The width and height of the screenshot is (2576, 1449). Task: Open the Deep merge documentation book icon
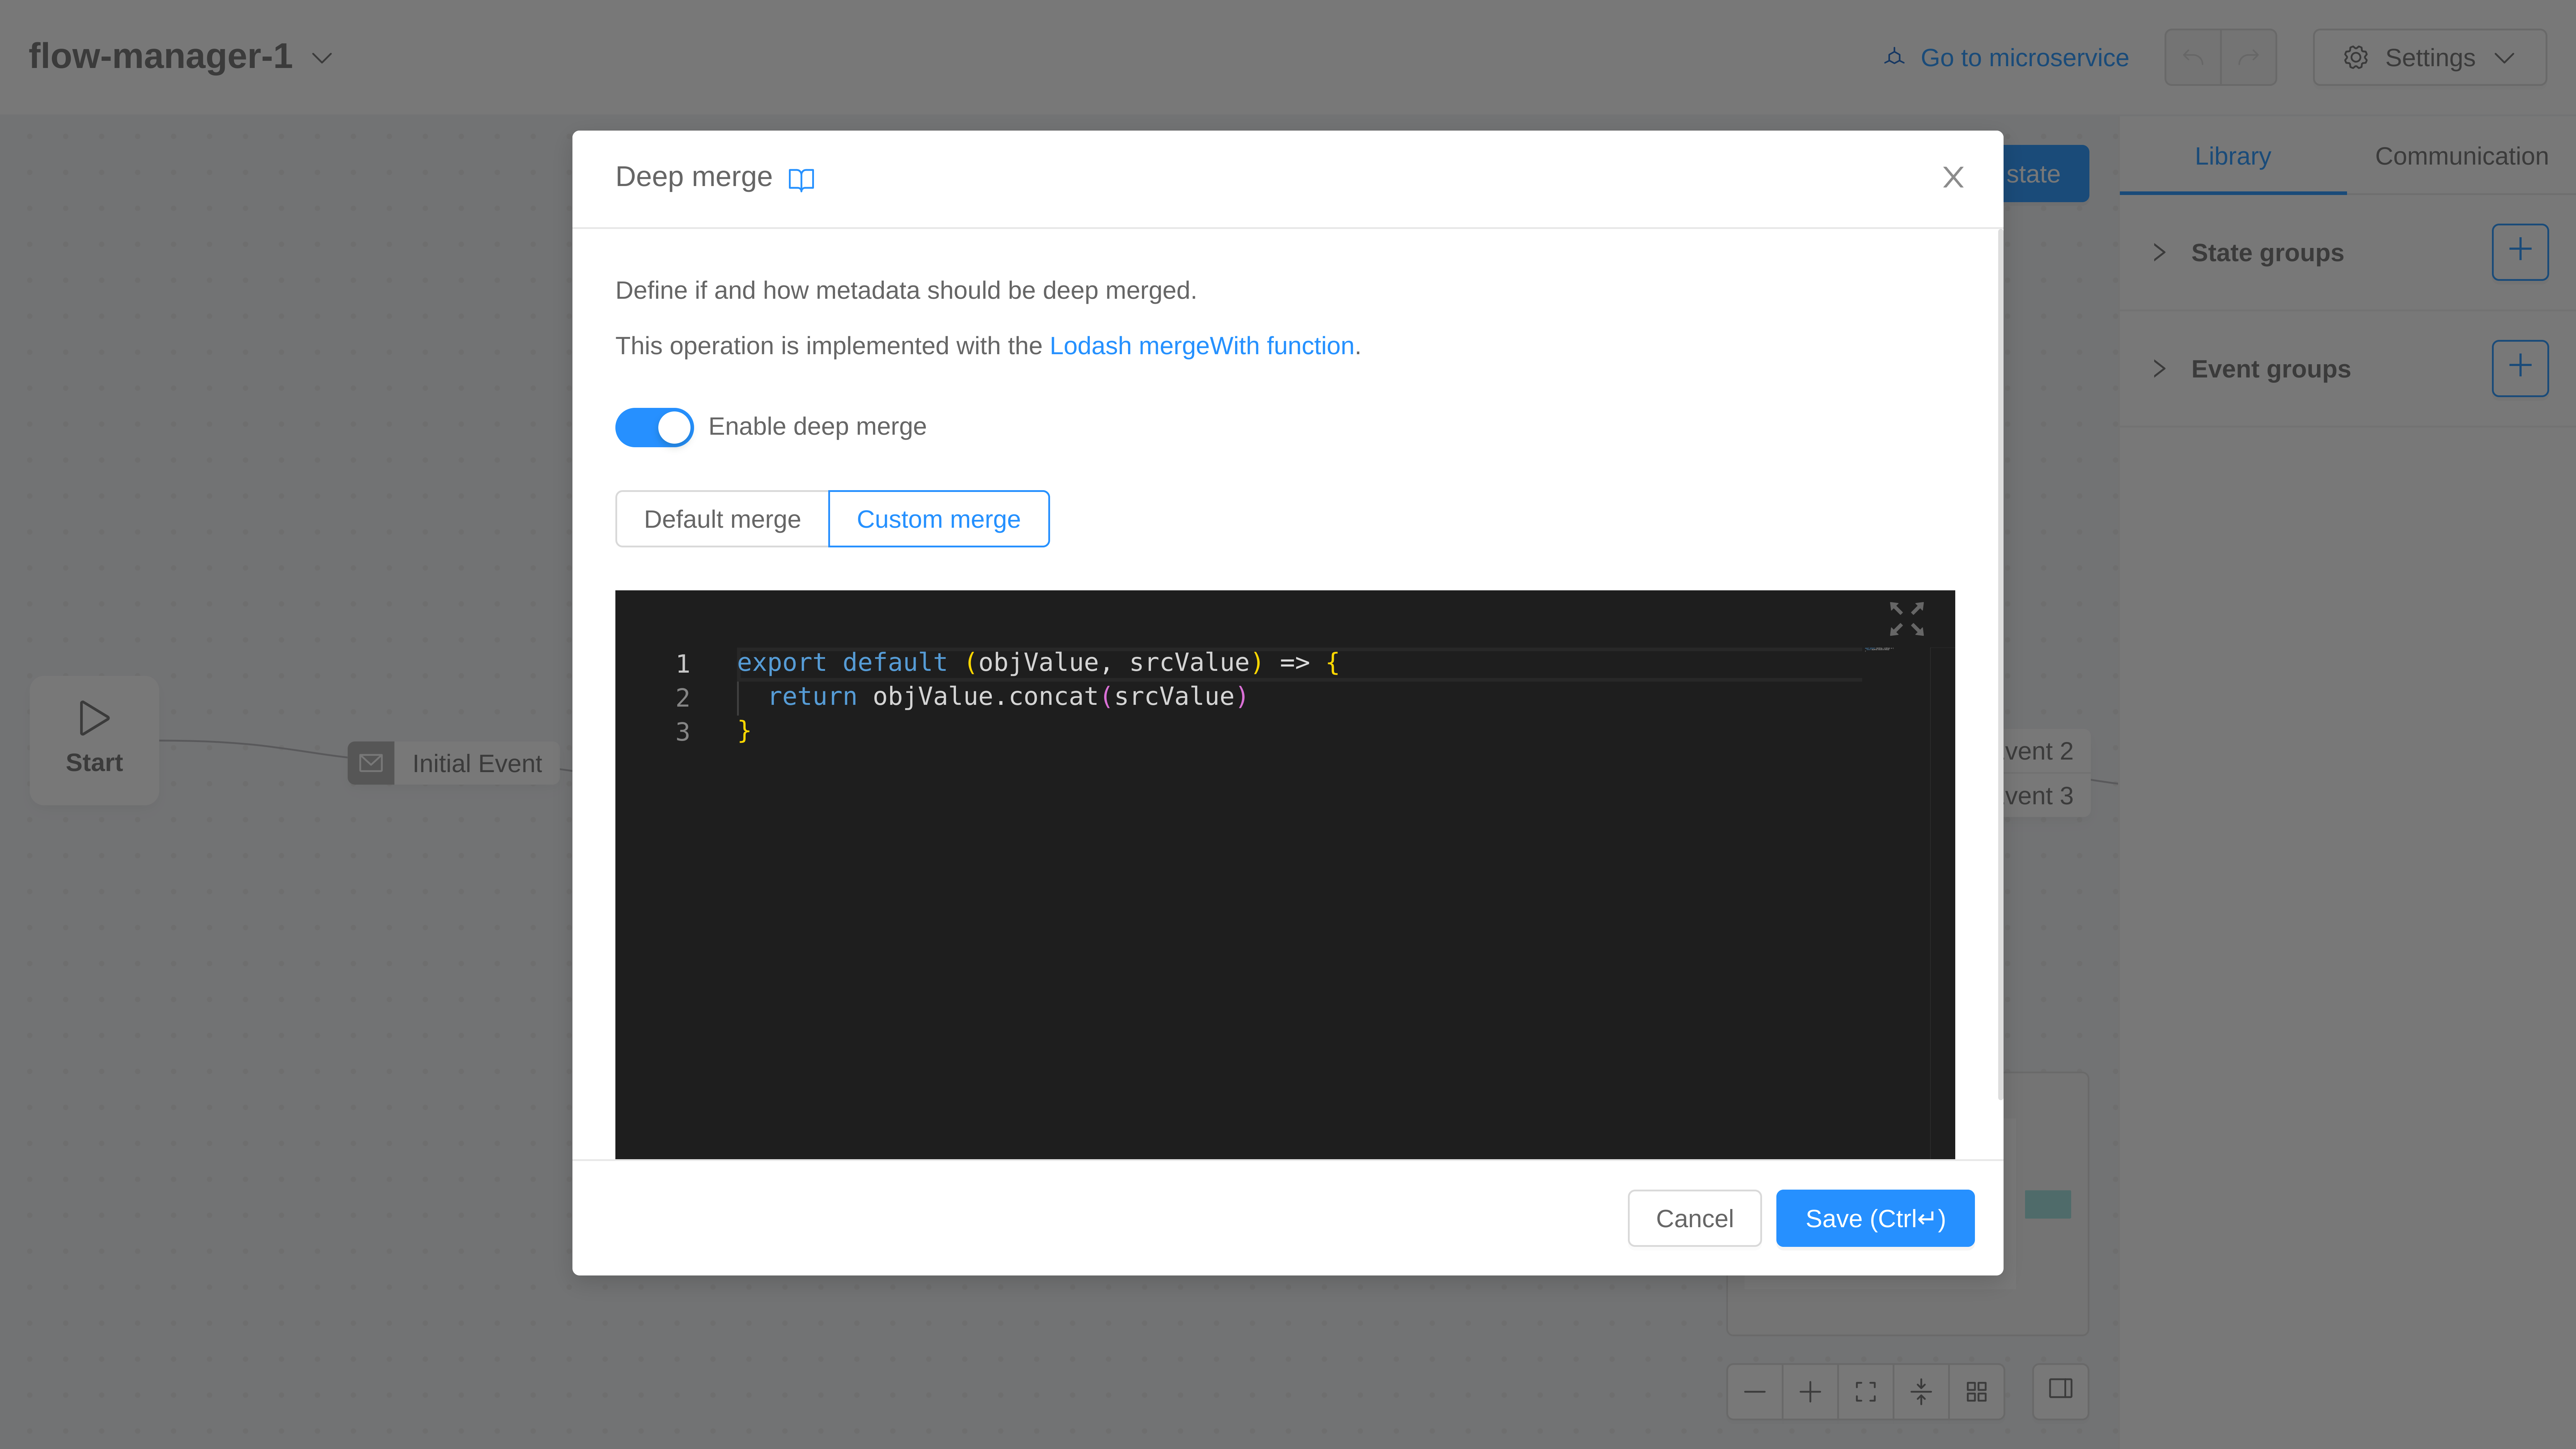point(801,179)
